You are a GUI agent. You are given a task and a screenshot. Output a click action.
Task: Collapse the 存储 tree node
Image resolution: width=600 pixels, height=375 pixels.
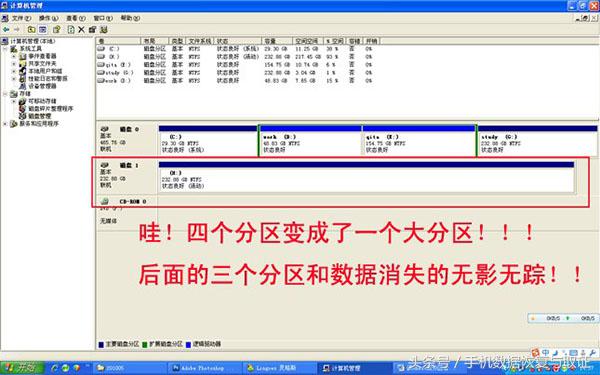point(5,94)
